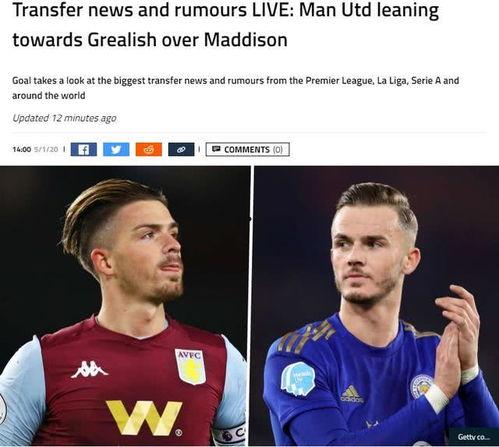499x447 pixels.
Task: Share the article on Twitter
Action: click(x=116, y=149)
